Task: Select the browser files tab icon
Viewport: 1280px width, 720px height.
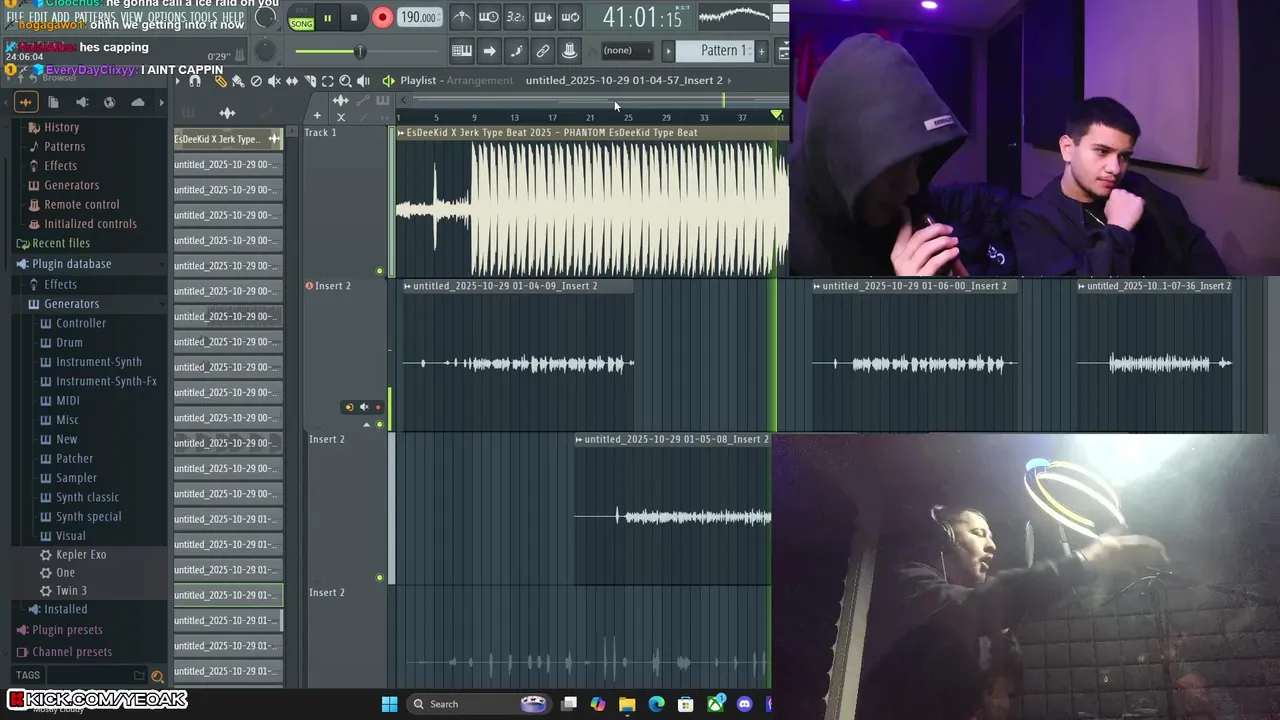Action: point(54,102)
